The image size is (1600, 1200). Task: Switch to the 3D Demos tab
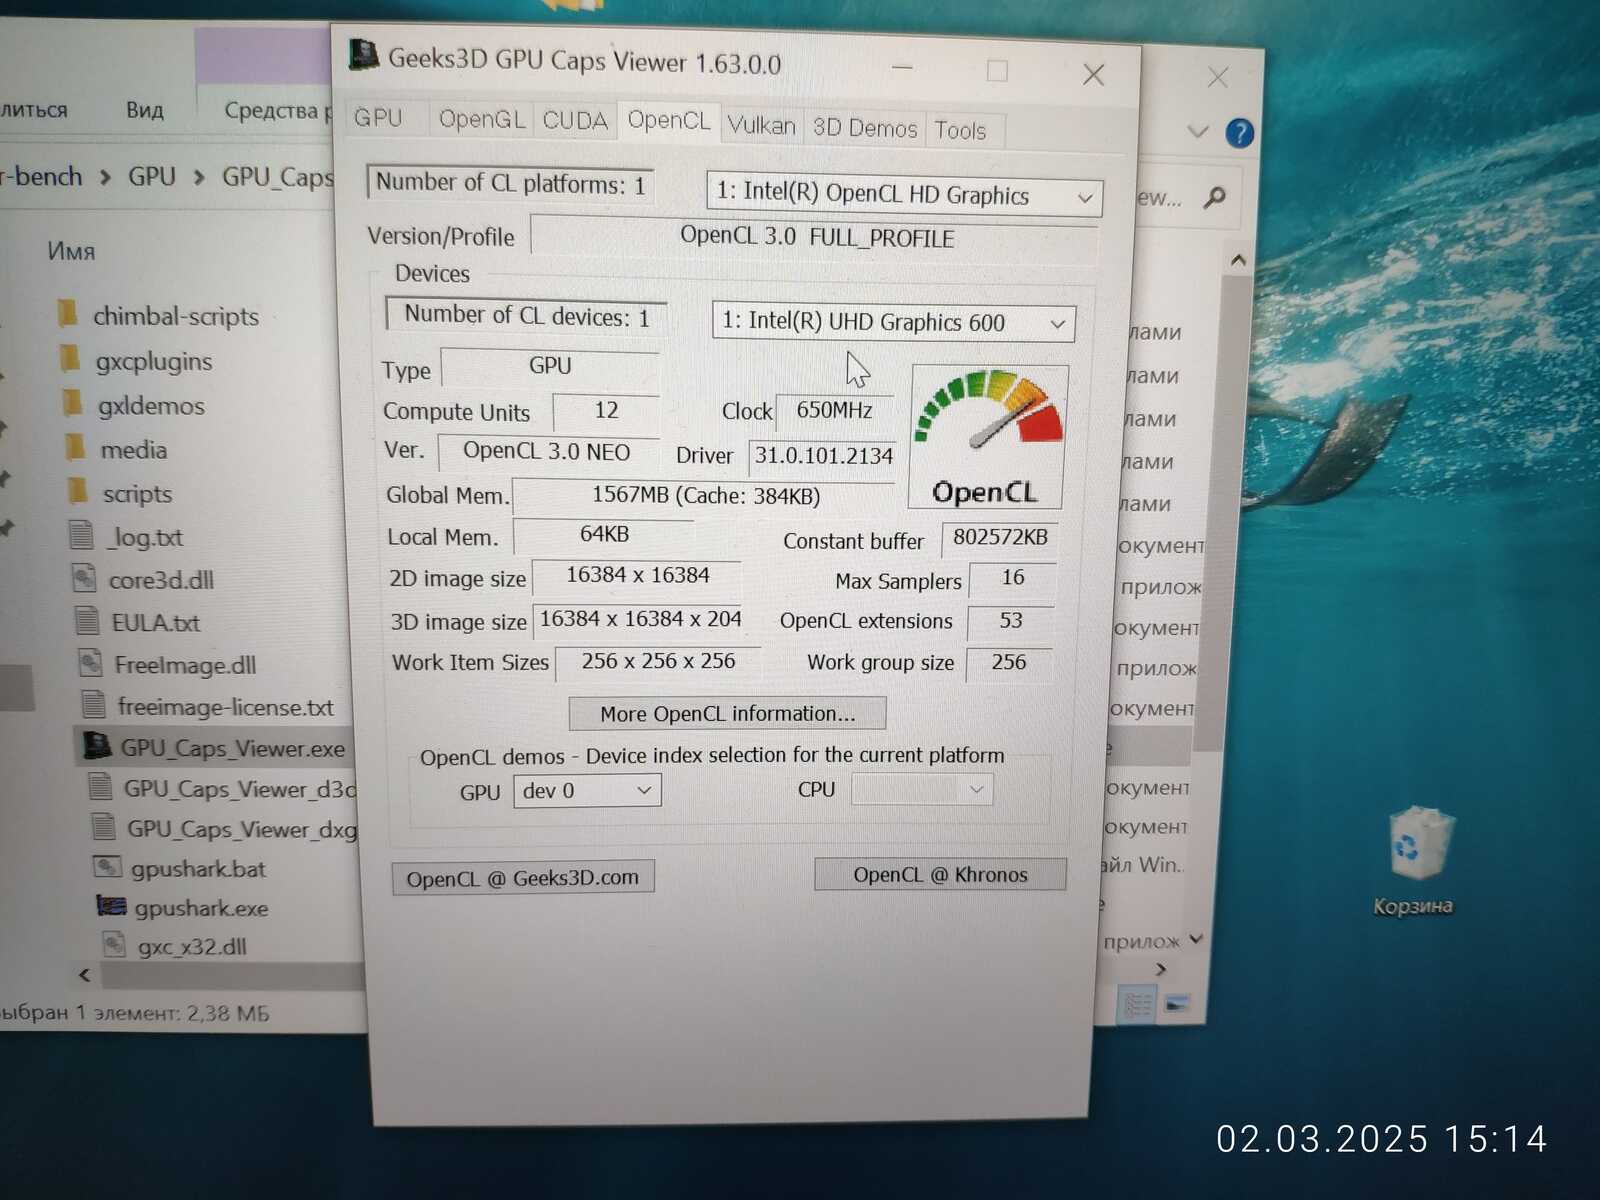864,128
